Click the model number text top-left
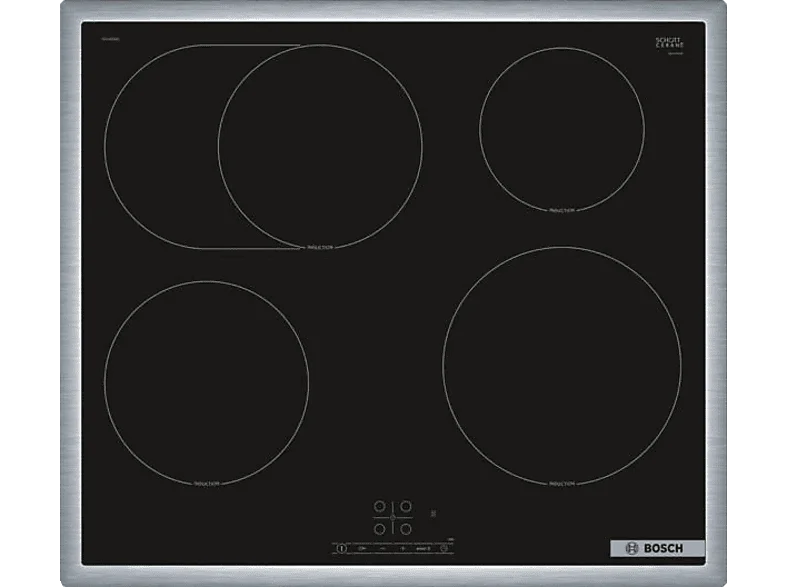This screenshot has height=587, width=786. click(x=111, y=39)
